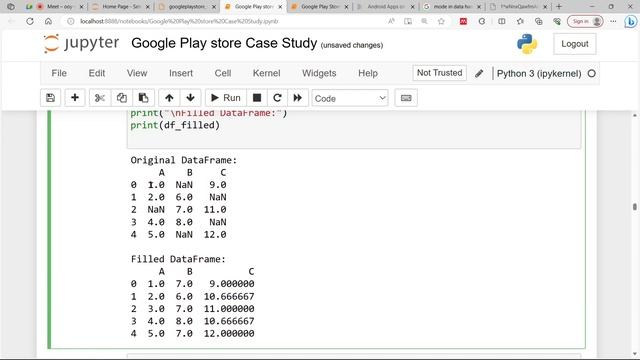The width and height of the screenshot is (640, 360).
Task: Click the Original DataFrame: output heading
Action: [184, 160]
